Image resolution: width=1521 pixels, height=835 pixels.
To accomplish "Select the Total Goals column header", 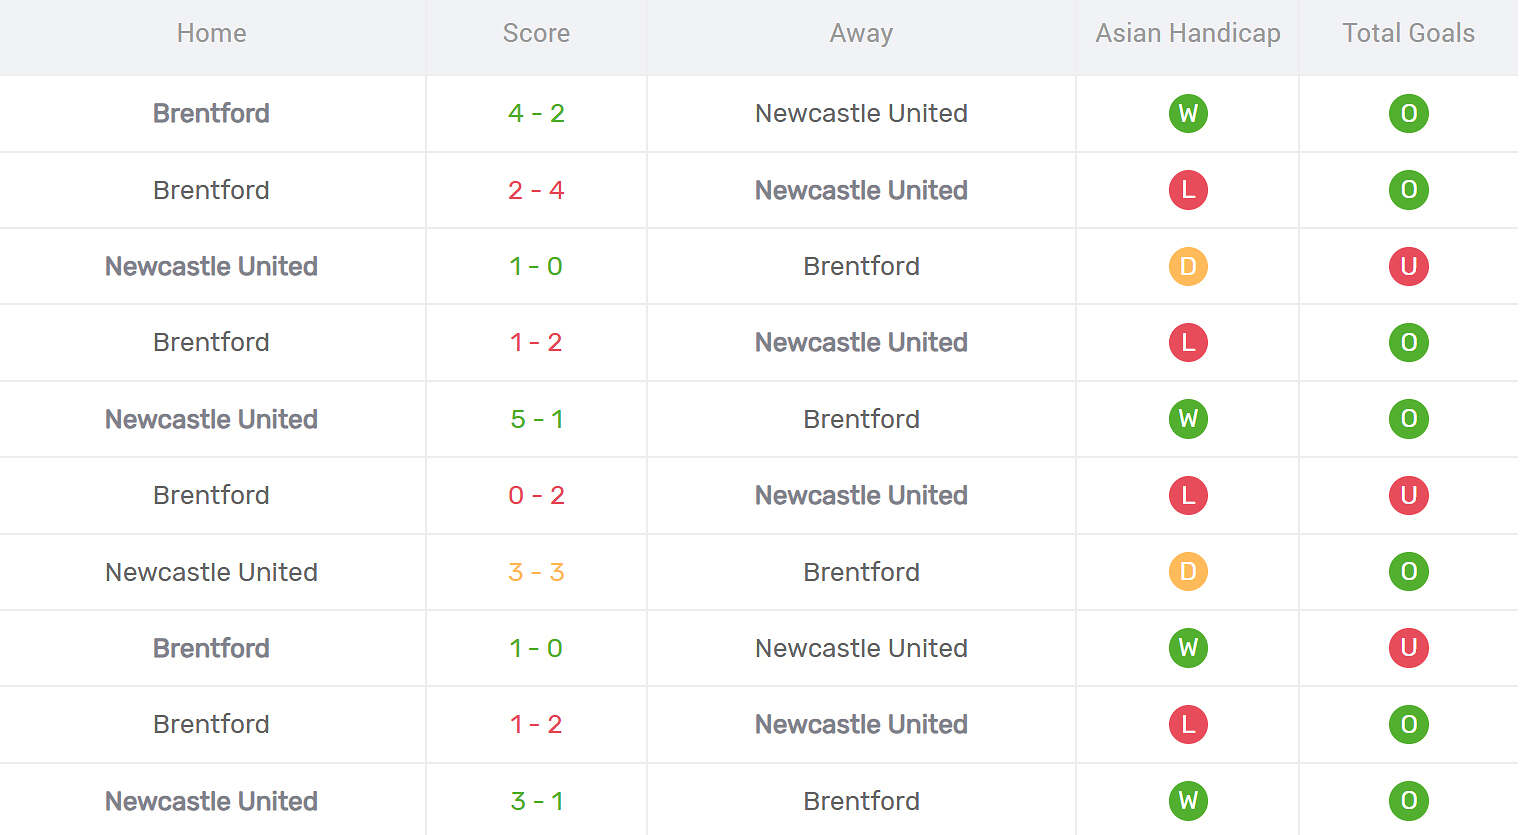I will coord(1408,33).
